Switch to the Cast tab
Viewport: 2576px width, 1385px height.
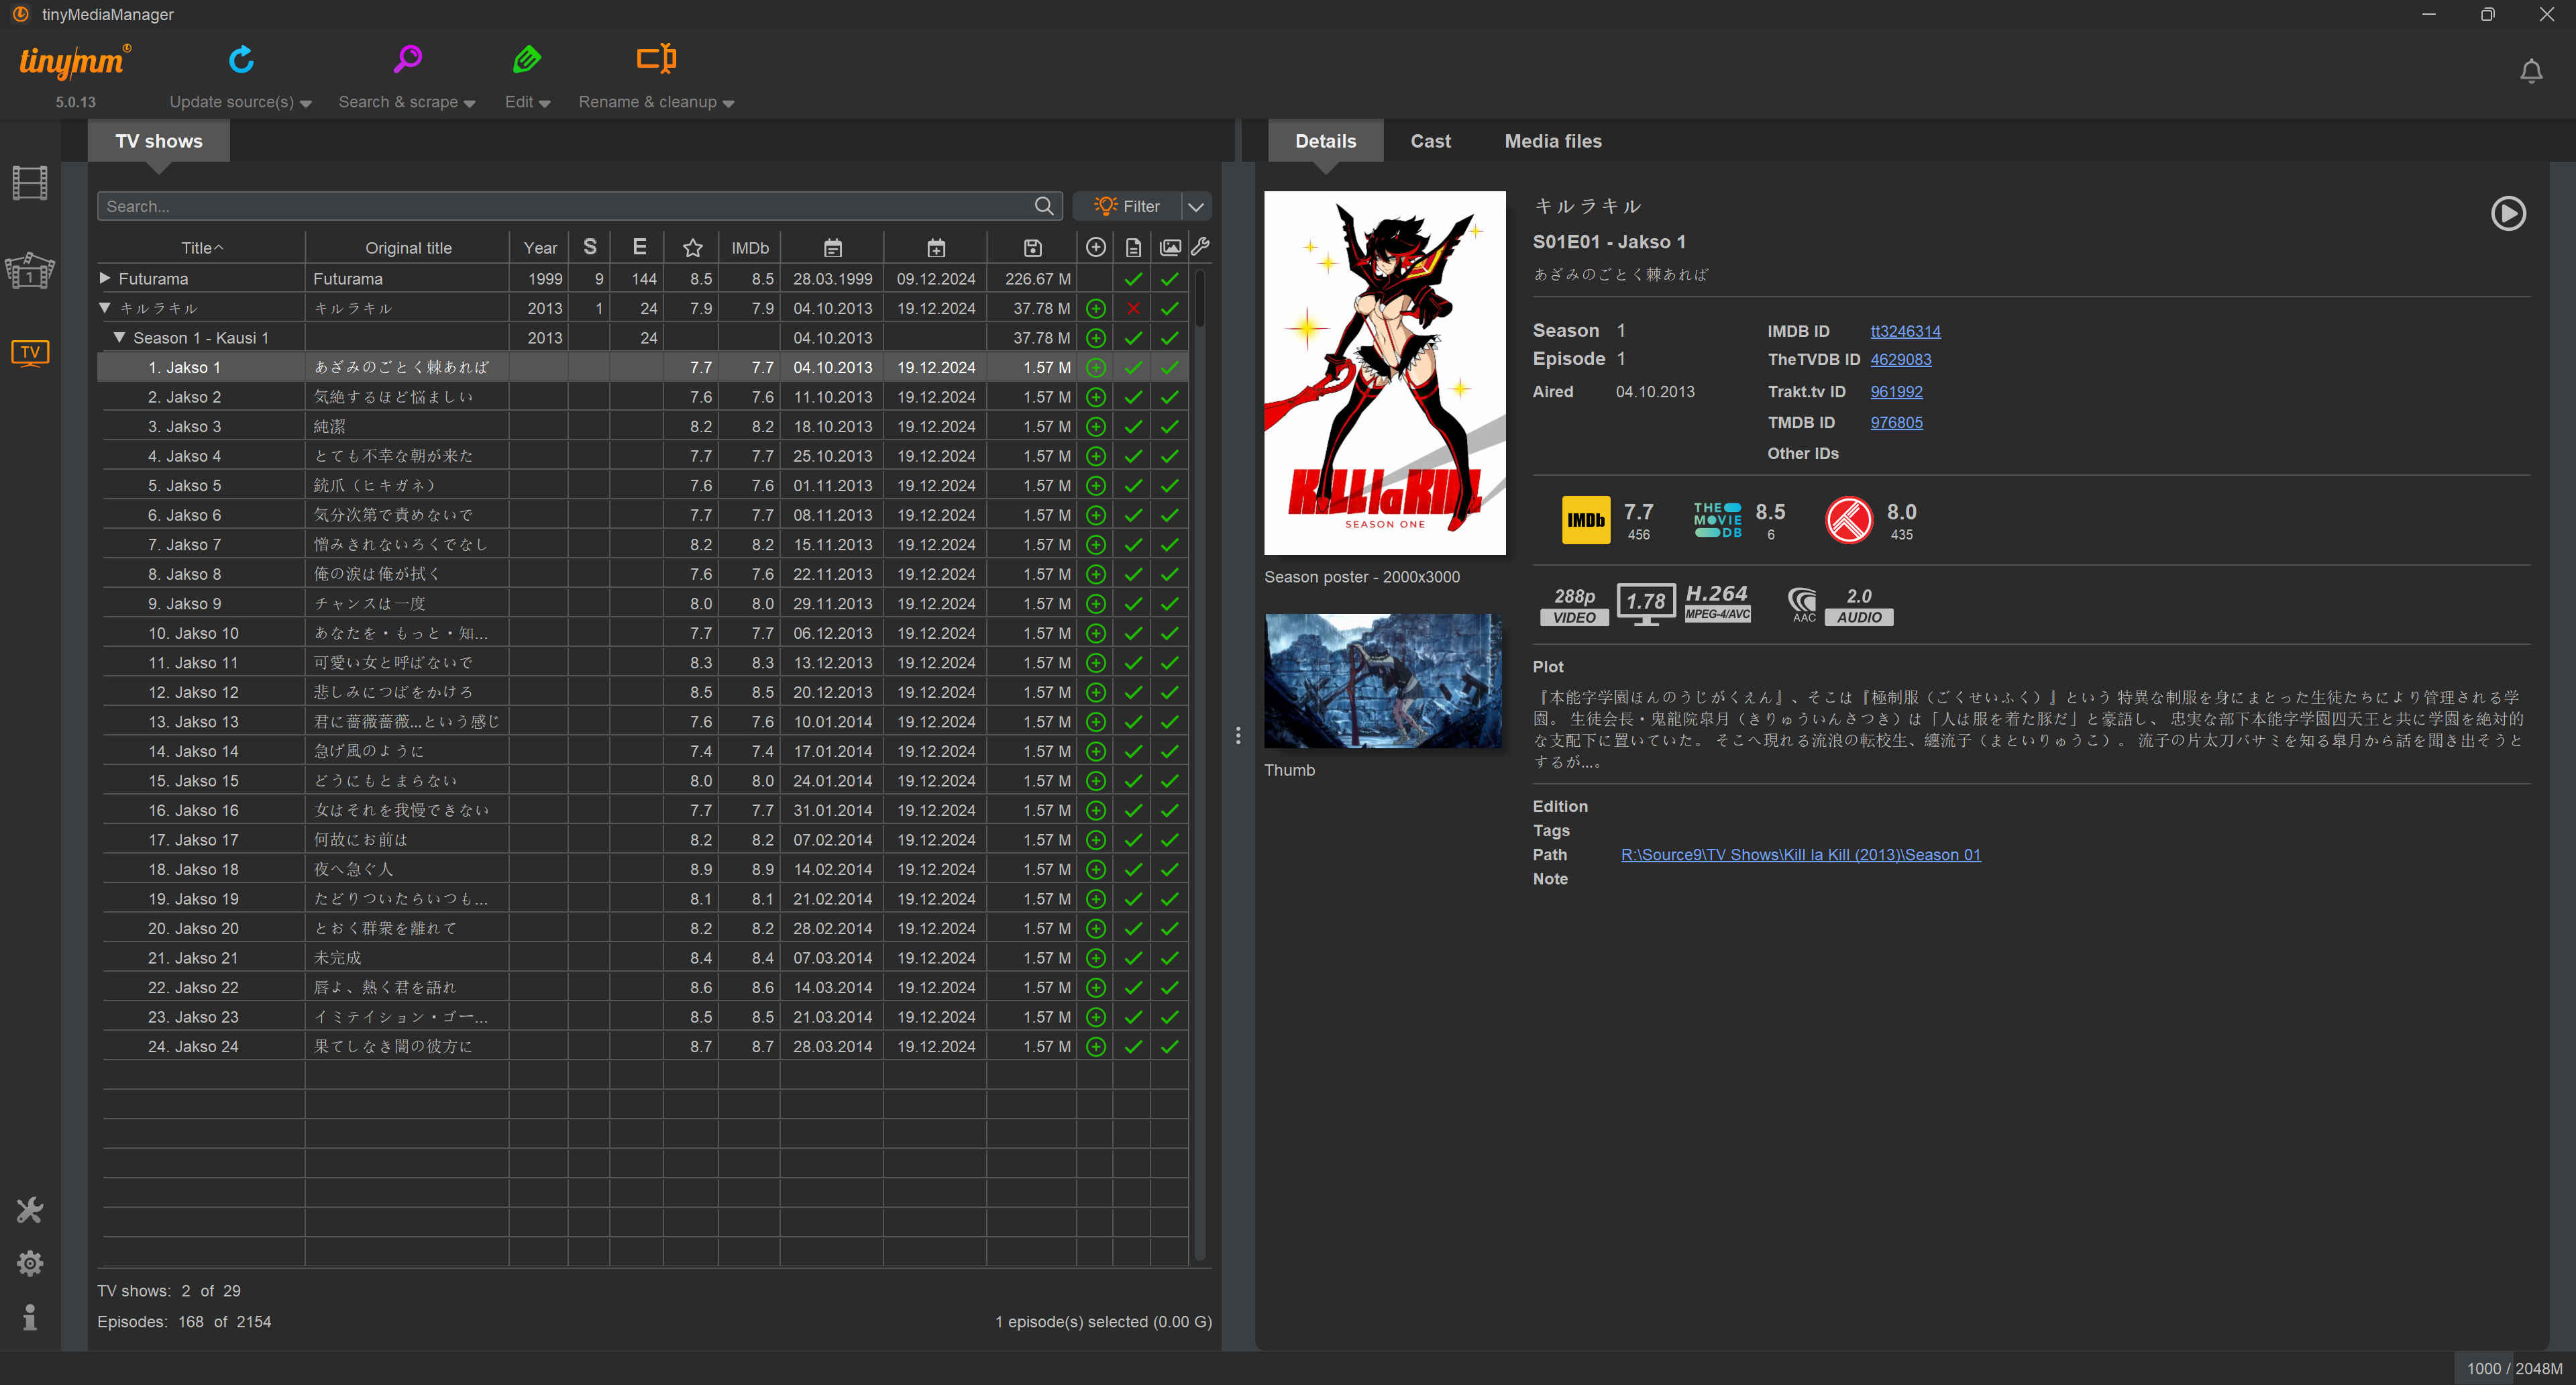point(1430,141)
